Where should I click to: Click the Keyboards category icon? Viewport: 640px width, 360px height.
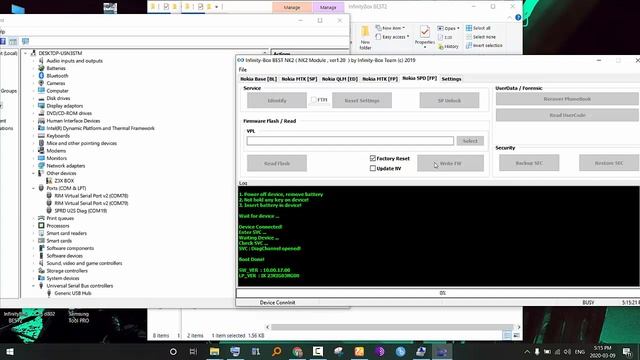tap(41, 136)
